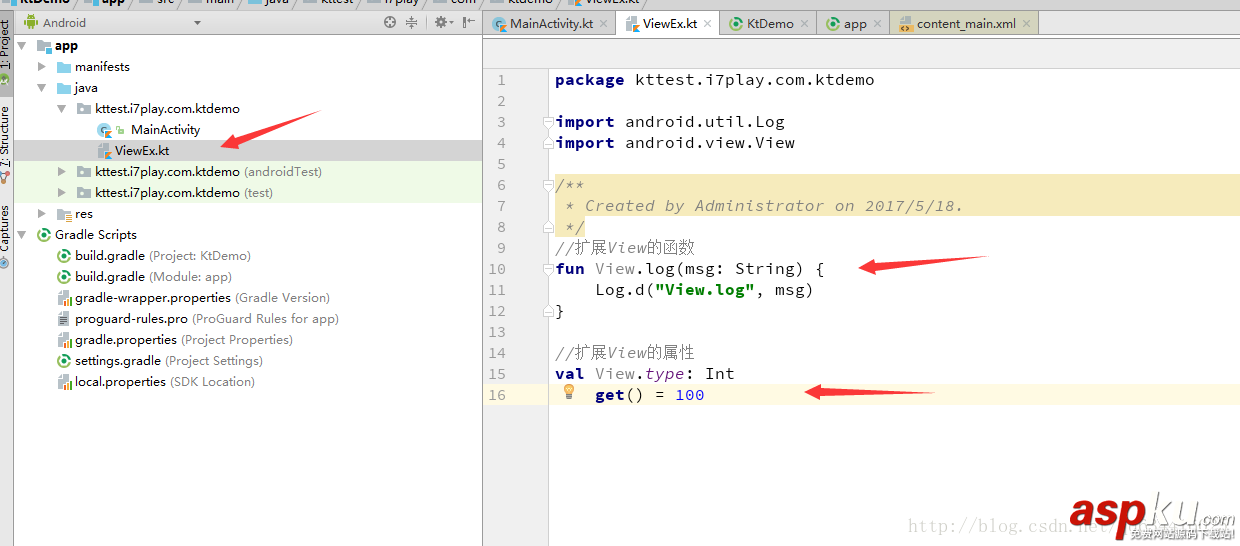Expand the res folder
Image resolution: width=1240 pixels, height=546 pixels.
click(42, 214)
